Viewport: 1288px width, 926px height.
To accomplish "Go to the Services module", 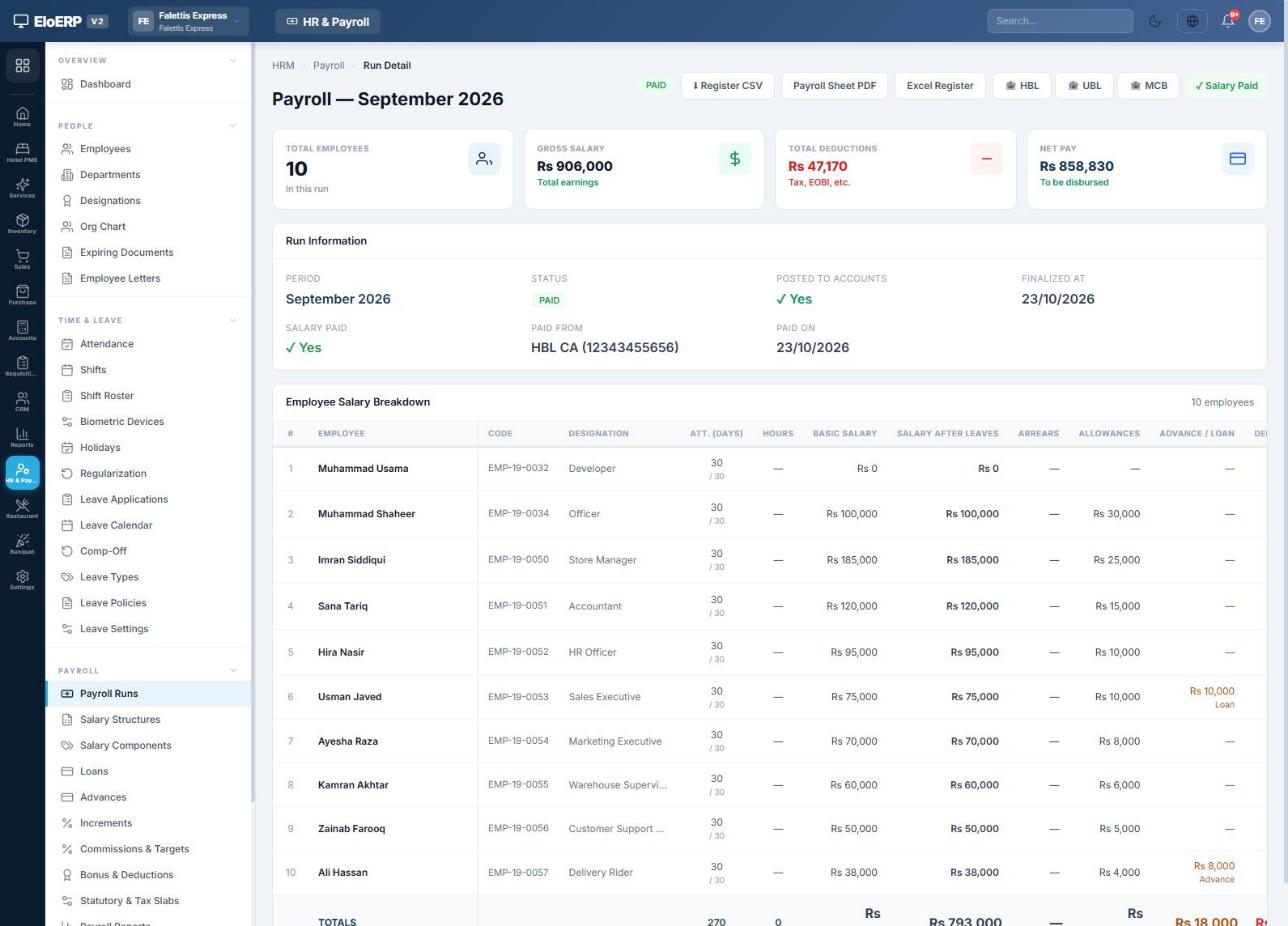I will click(22, 188).
